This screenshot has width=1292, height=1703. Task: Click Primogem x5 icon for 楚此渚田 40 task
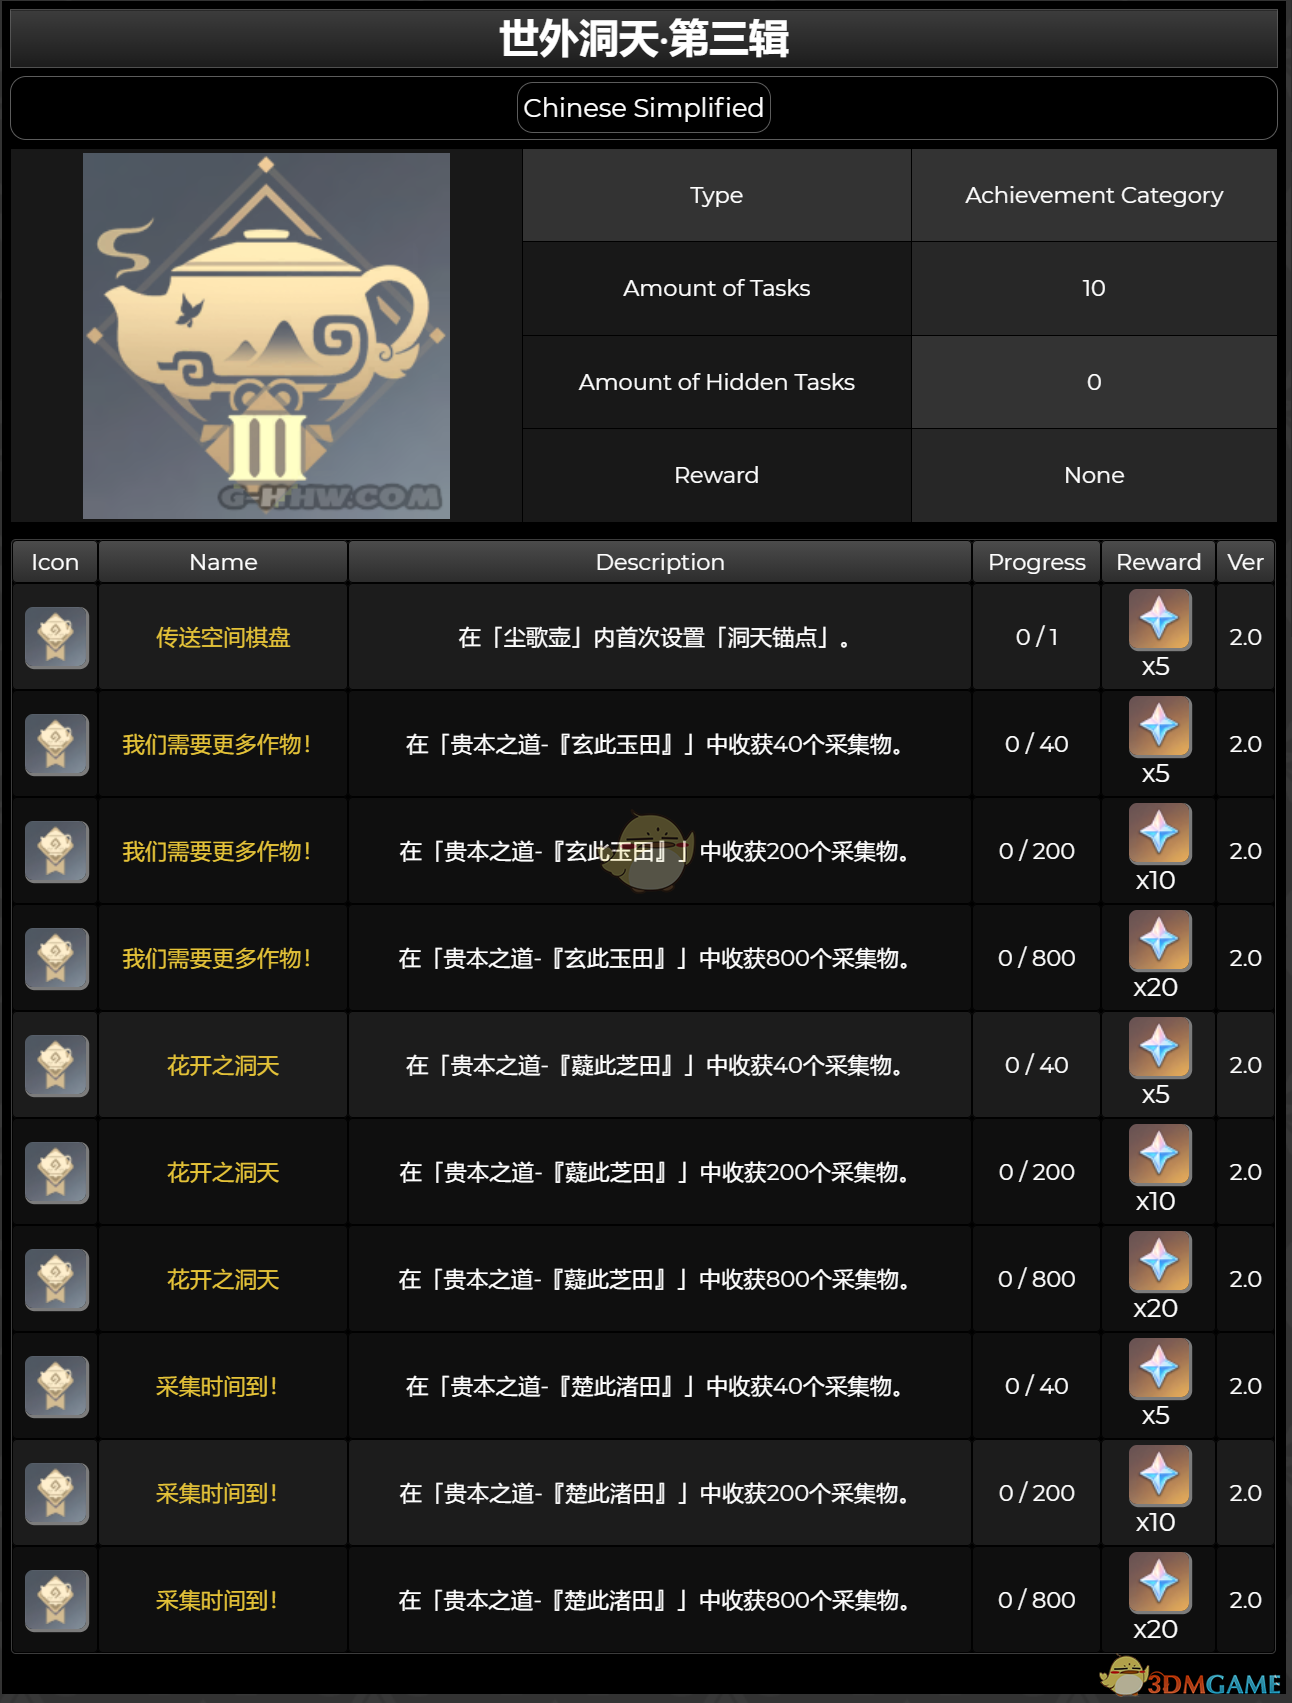point(1160,1369)
